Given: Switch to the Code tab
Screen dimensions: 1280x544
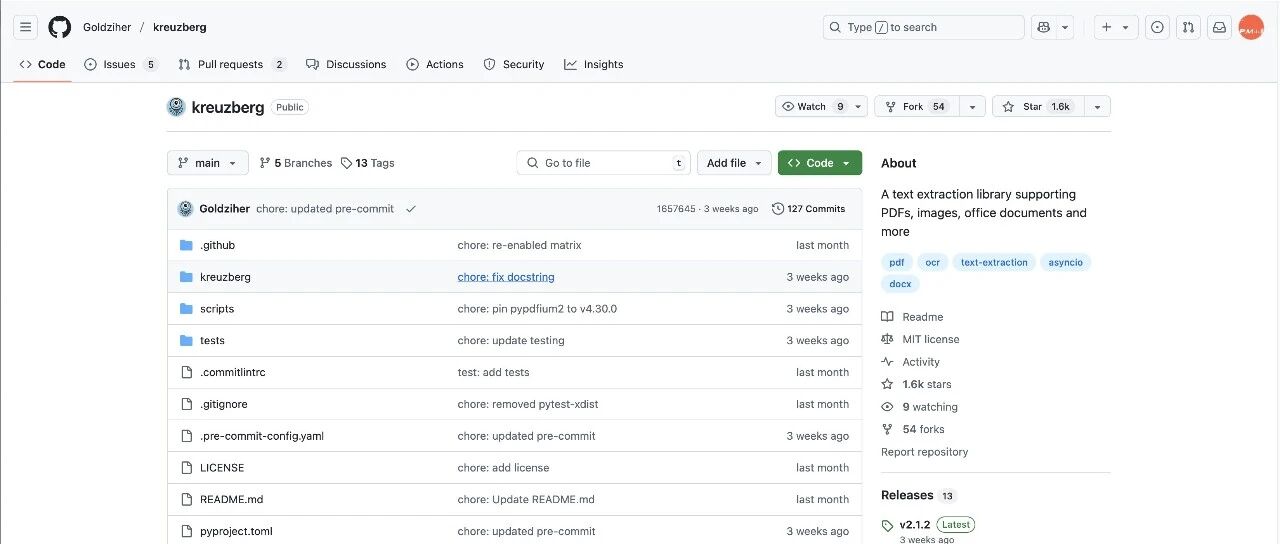Looking at the screenshot, I should coord(42,64).
